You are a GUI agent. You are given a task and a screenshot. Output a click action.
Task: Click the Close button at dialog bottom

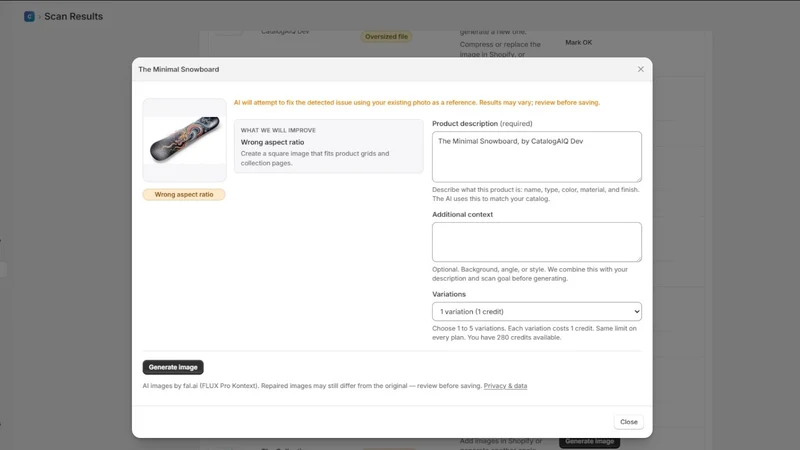629,422
